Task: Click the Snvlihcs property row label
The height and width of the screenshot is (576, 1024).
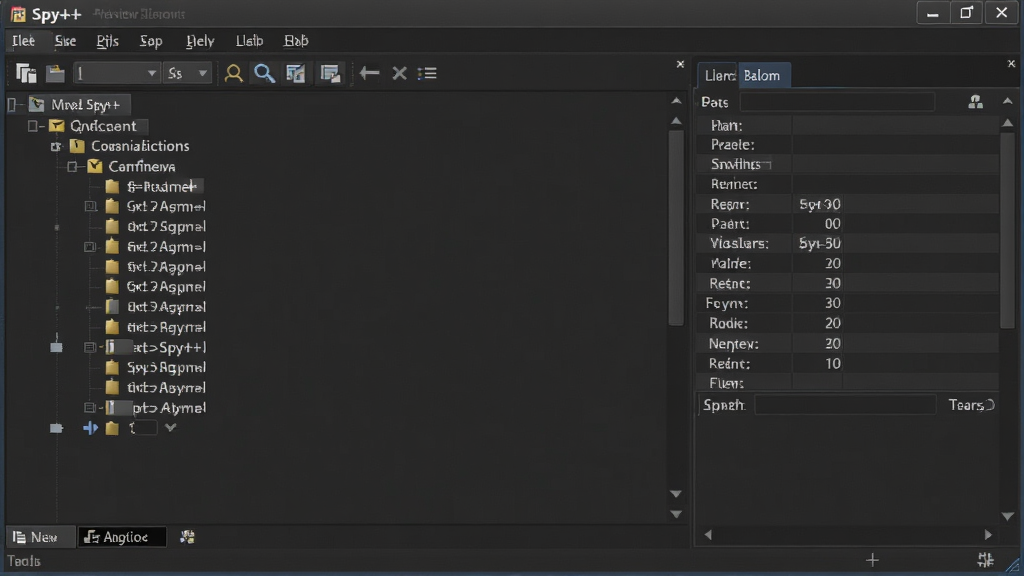Action: pos(736,164)
